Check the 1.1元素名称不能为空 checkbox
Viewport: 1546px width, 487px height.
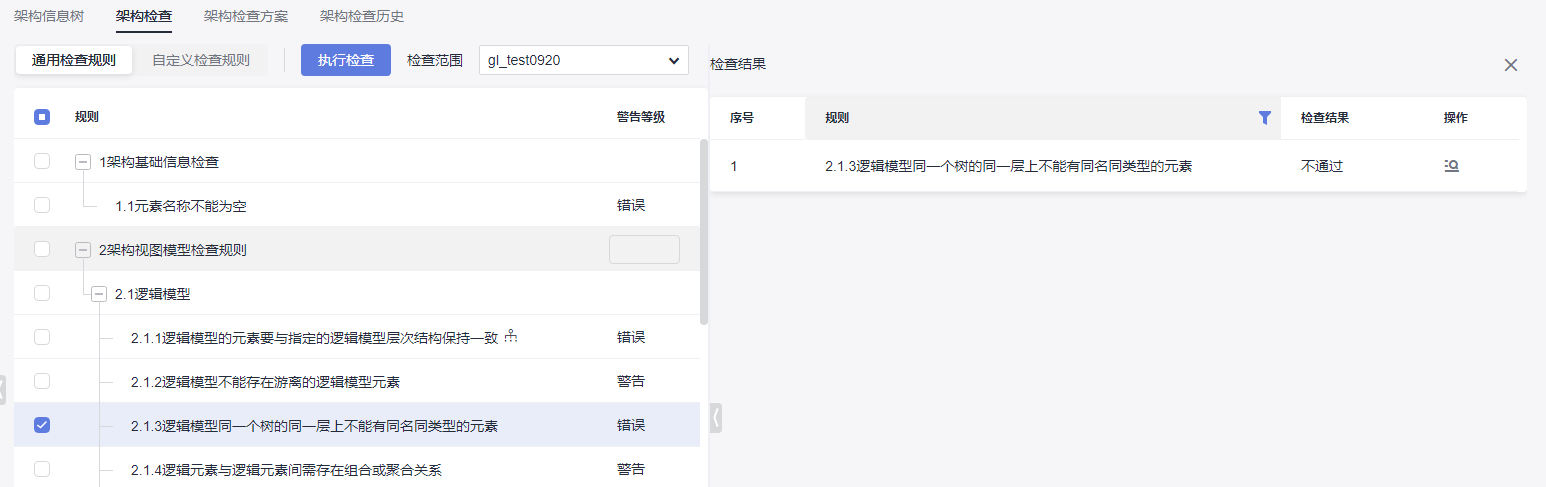pos(42,205)
